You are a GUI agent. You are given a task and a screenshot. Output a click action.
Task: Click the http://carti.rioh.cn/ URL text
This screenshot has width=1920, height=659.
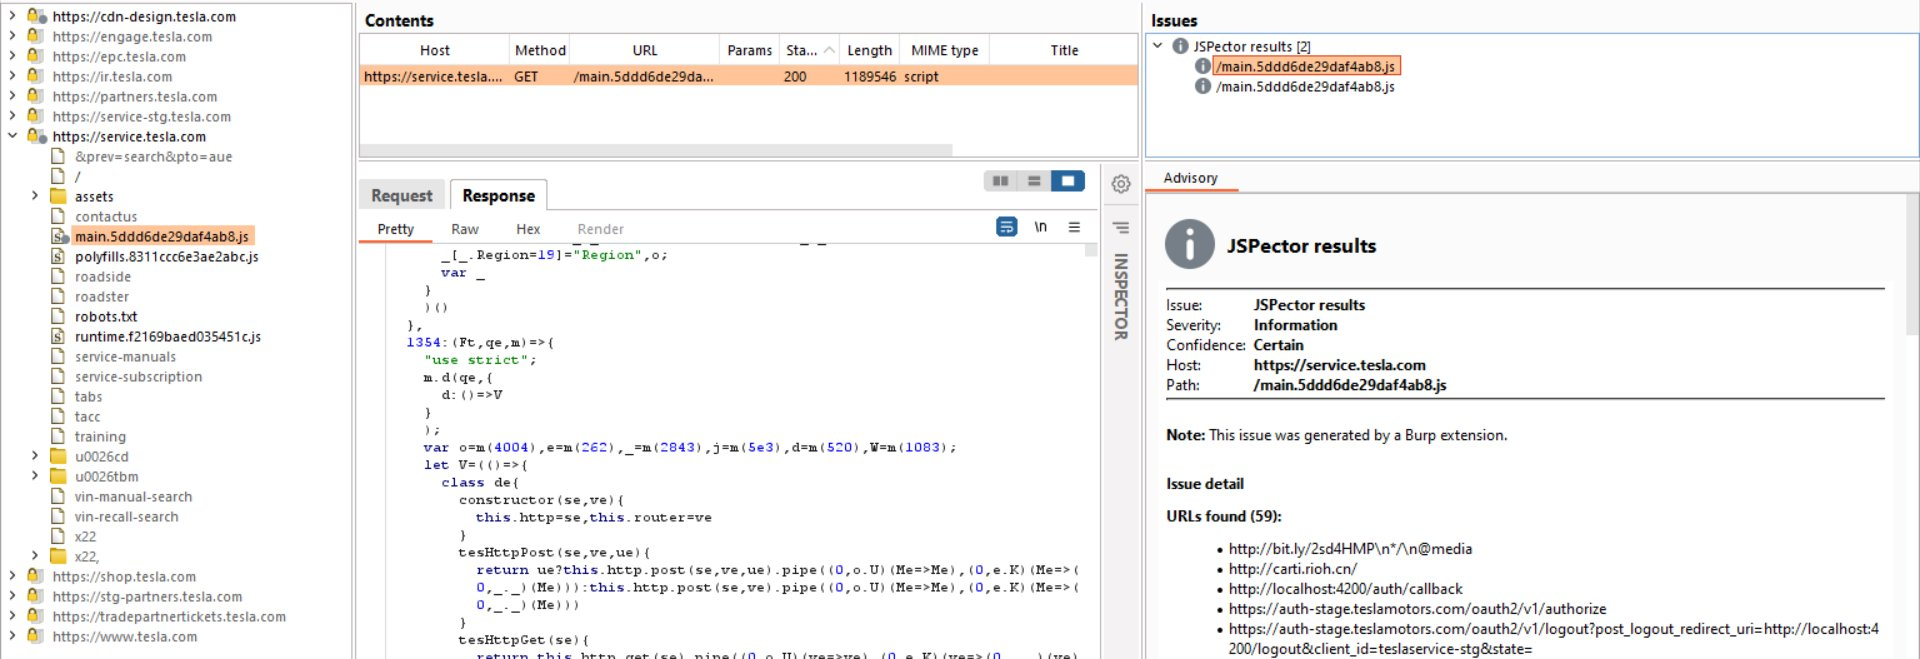coord(1293,568)
